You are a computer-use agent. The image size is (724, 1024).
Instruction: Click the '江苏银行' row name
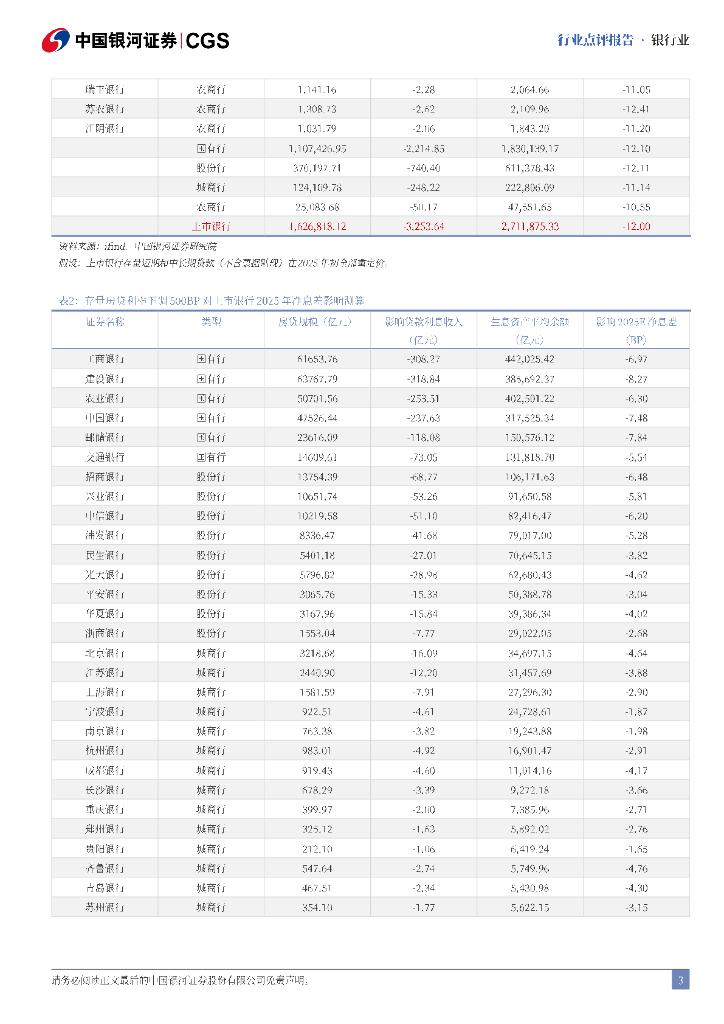104,673
